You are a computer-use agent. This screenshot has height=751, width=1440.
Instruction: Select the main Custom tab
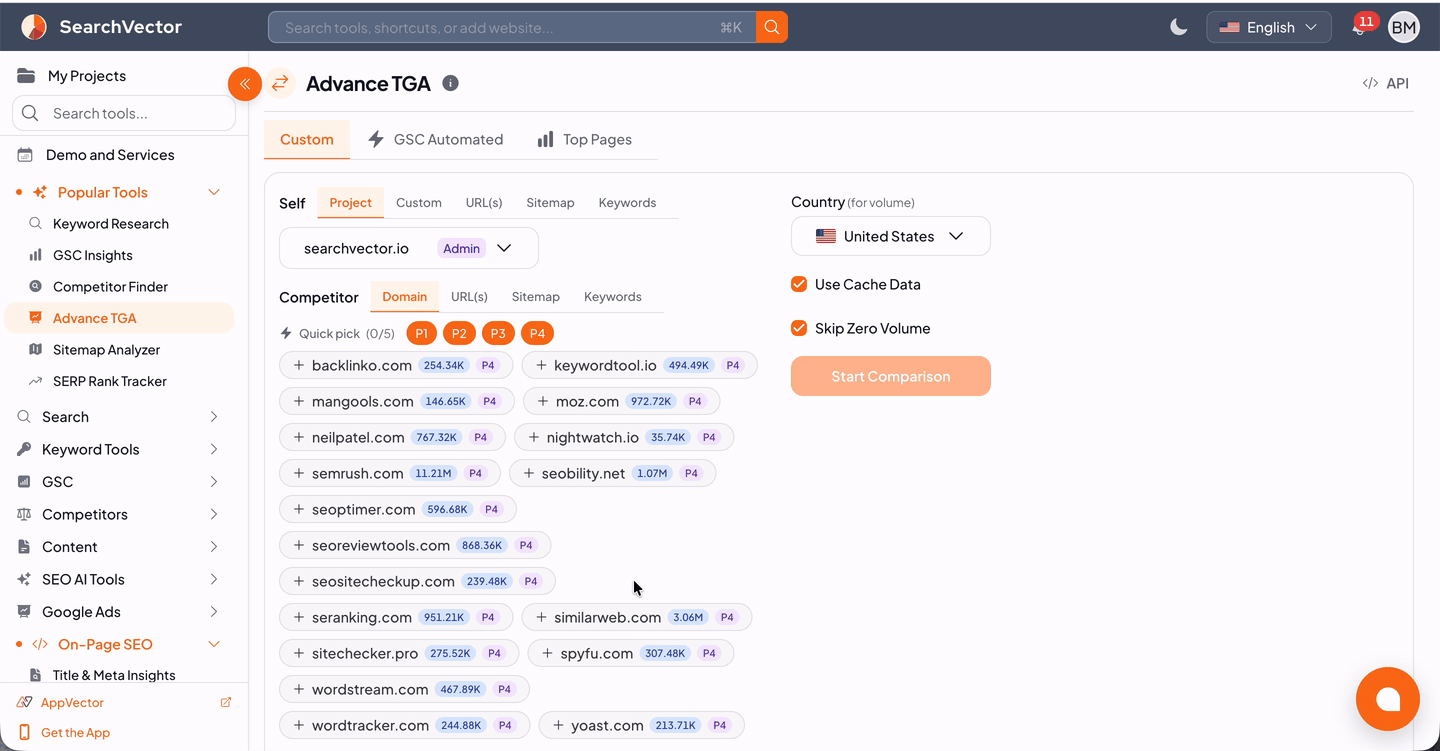pyautogui.click(x=307, y=139)
